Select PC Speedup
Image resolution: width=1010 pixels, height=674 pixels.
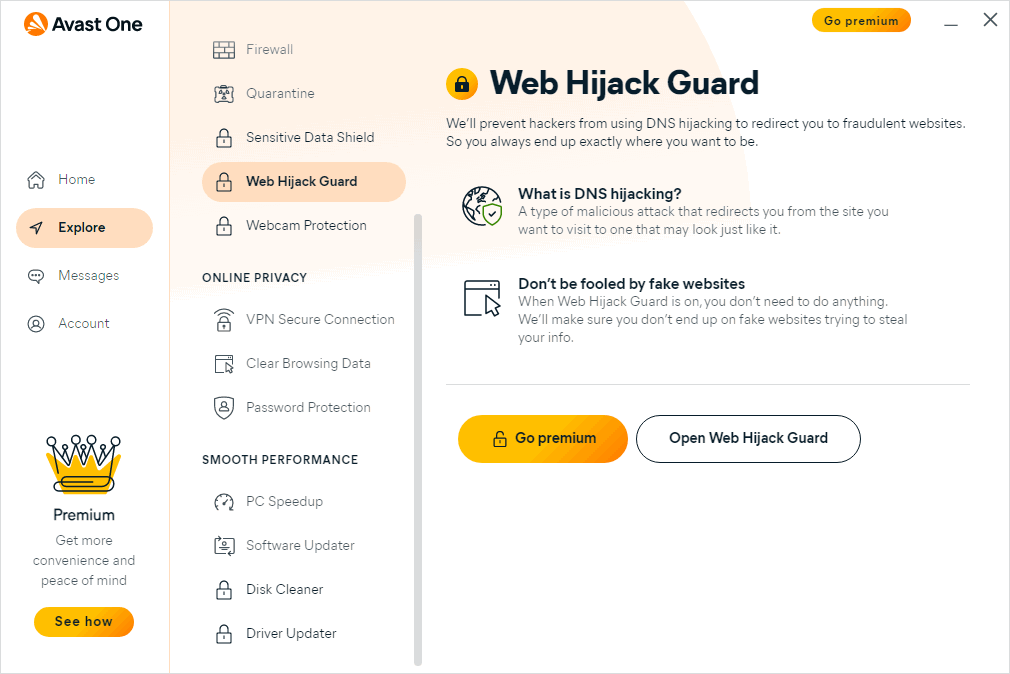(304, 501)
